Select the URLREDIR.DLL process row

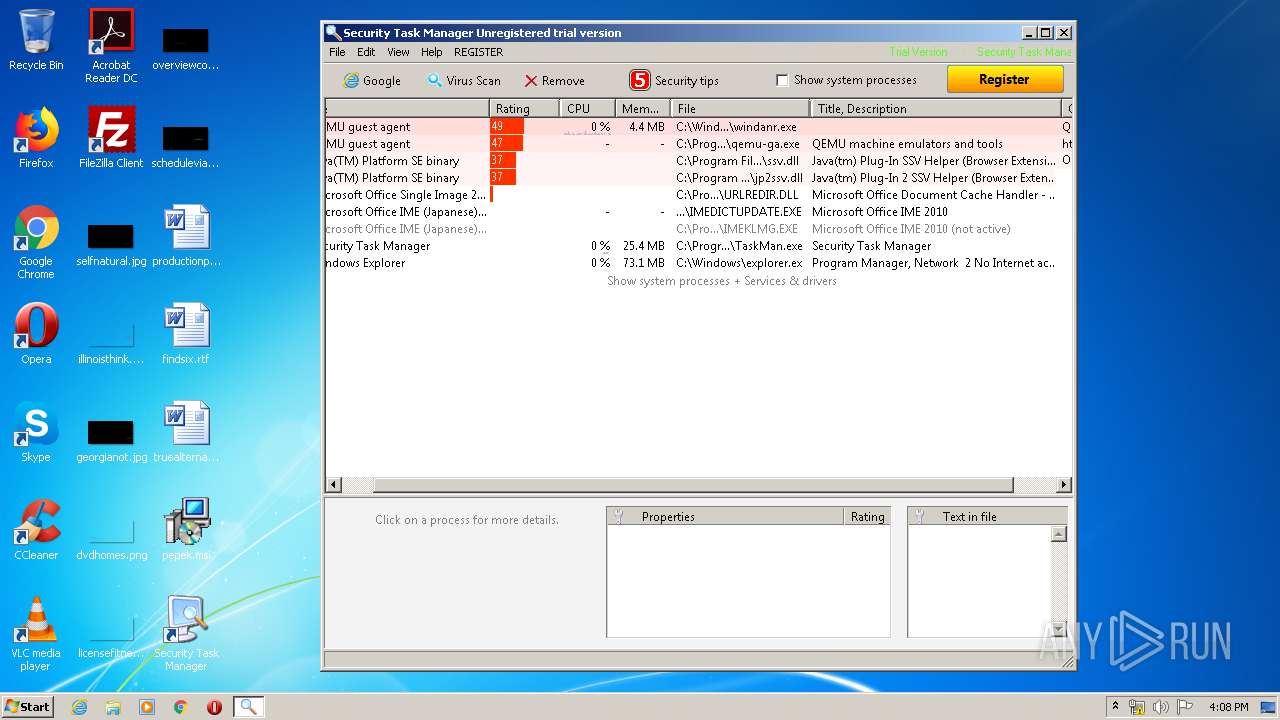click(698, 195)
